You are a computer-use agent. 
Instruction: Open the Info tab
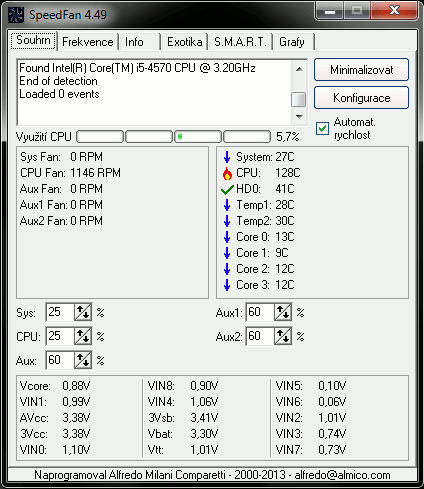139,42
